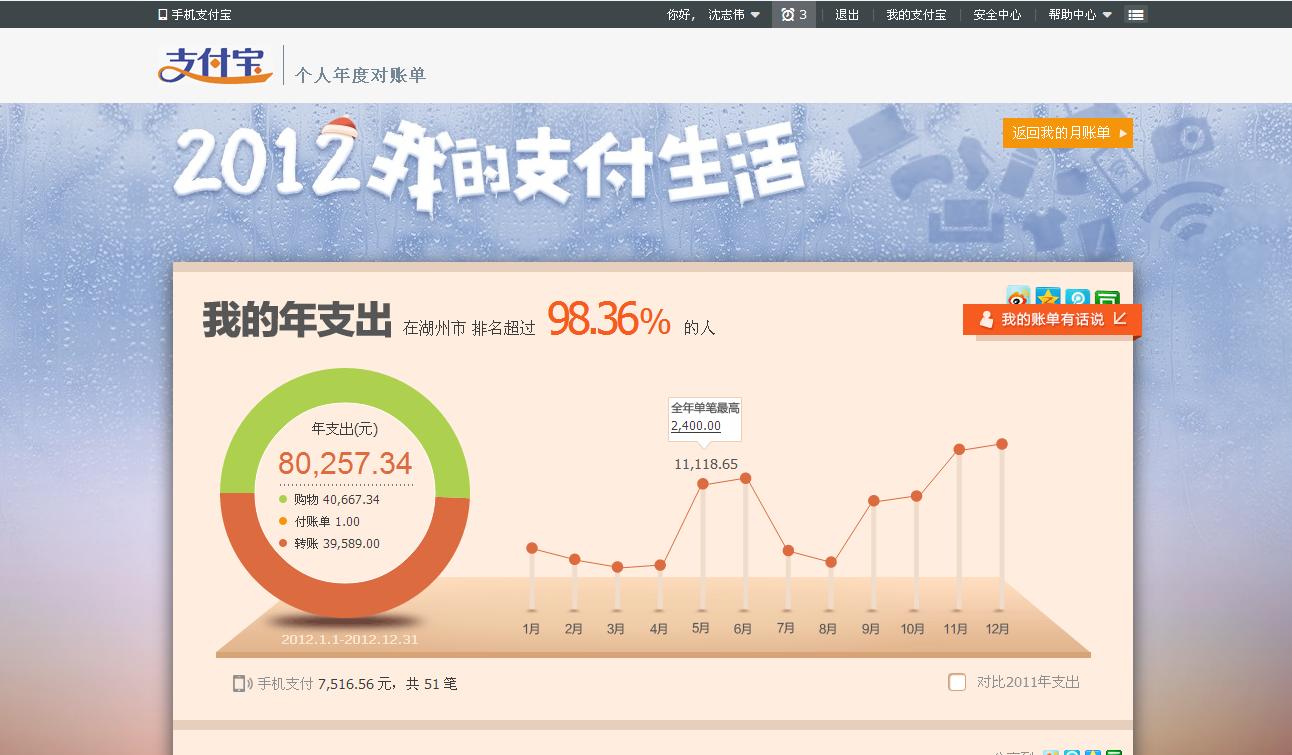The height and width of the screenshot is (755, 1292).
Task: Click the 11,118.65 chart value label
Action: pos(706,464)
